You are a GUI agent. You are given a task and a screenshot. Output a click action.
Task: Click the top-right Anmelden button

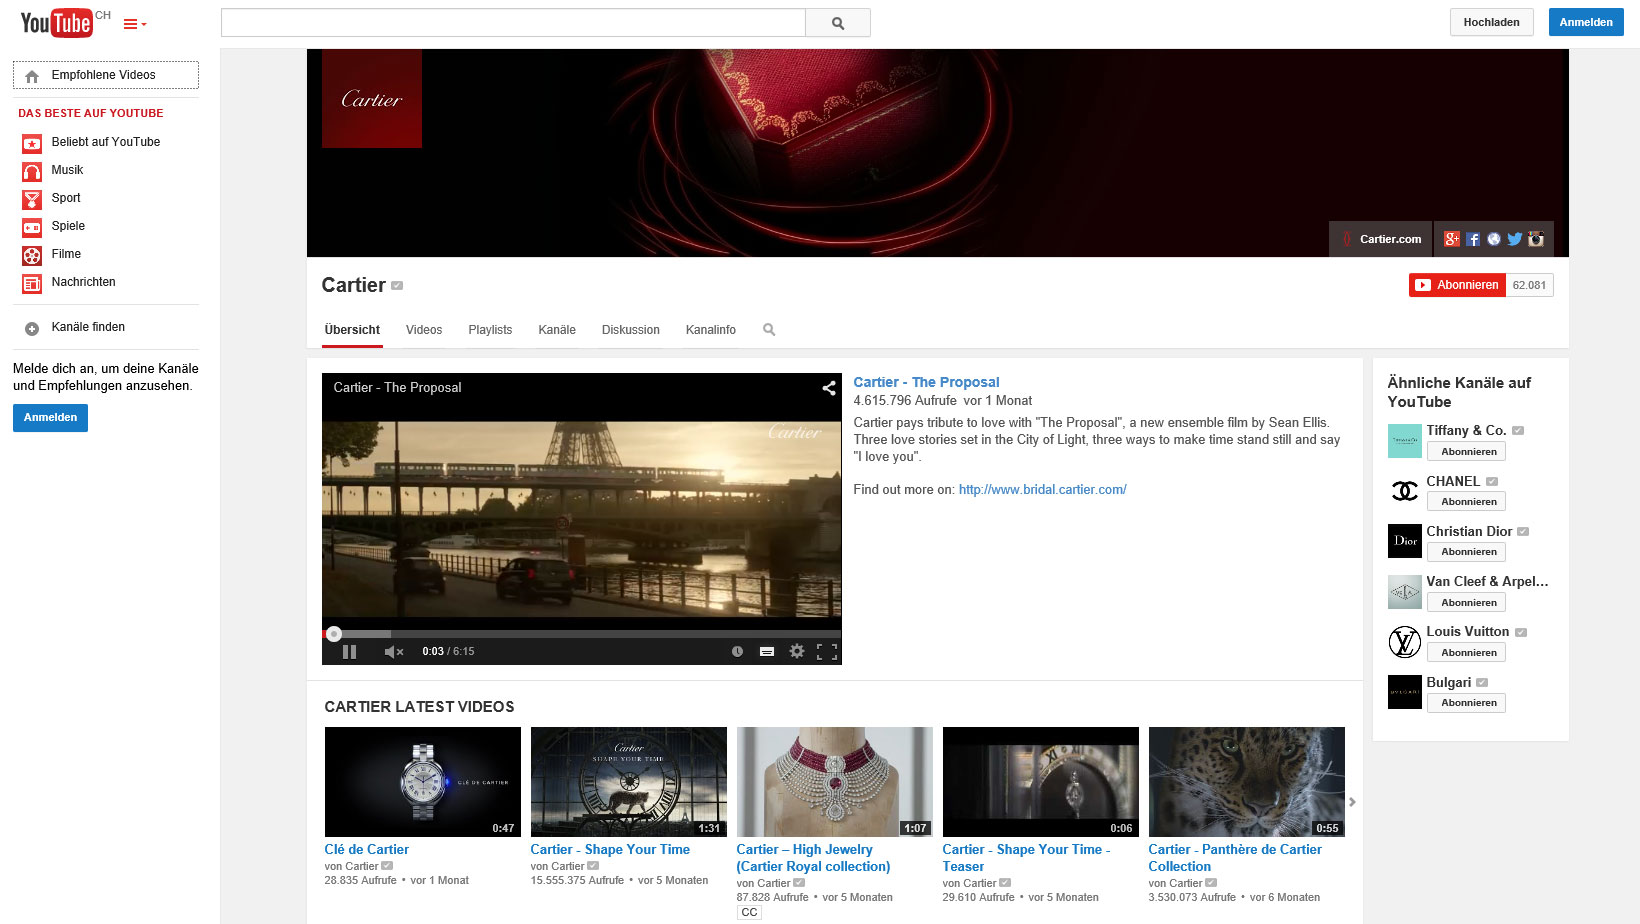pos(1586,22)
